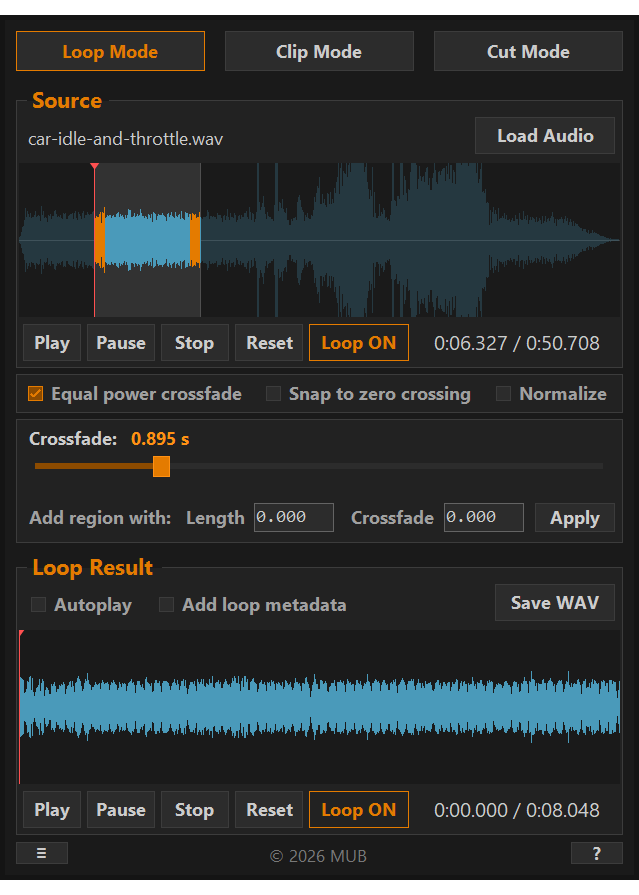
Task: Enable Add loop metadata checkbox
Action: coord(166,604)
